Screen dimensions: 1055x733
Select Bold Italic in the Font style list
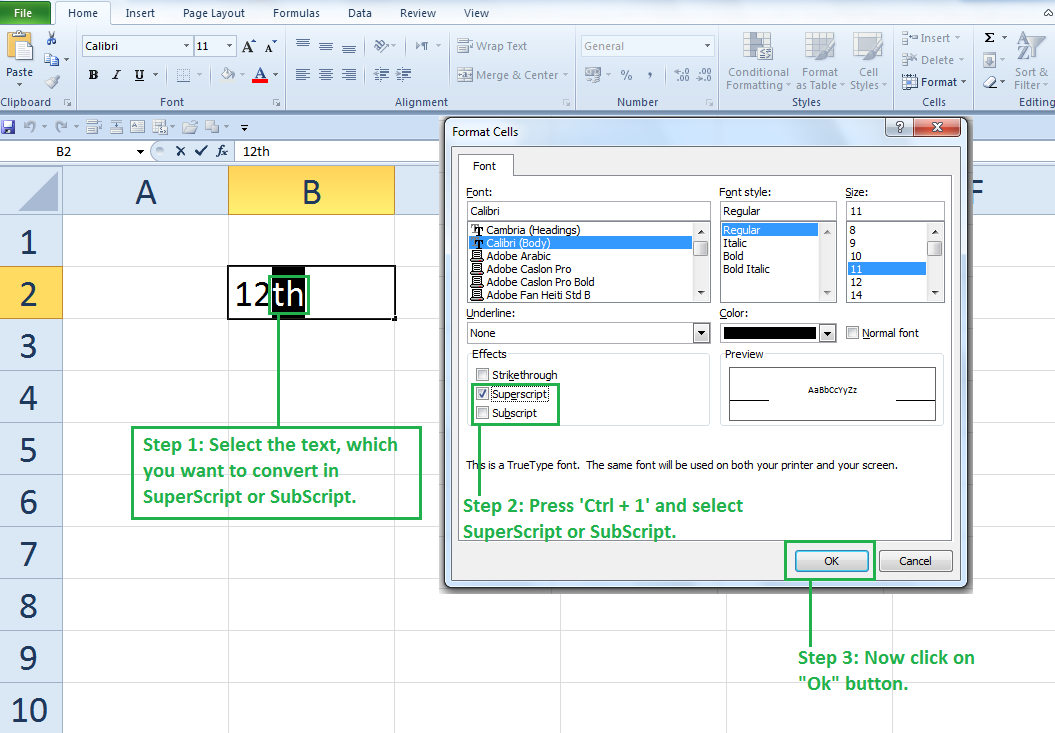pos(745,268)
